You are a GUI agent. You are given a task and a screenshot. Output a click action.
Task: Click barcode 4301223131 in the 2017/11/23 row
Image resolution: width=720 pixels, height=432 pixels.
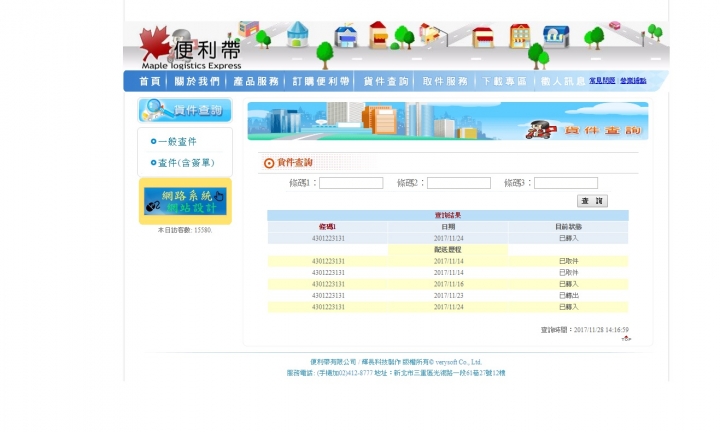(x=328, y=296)
